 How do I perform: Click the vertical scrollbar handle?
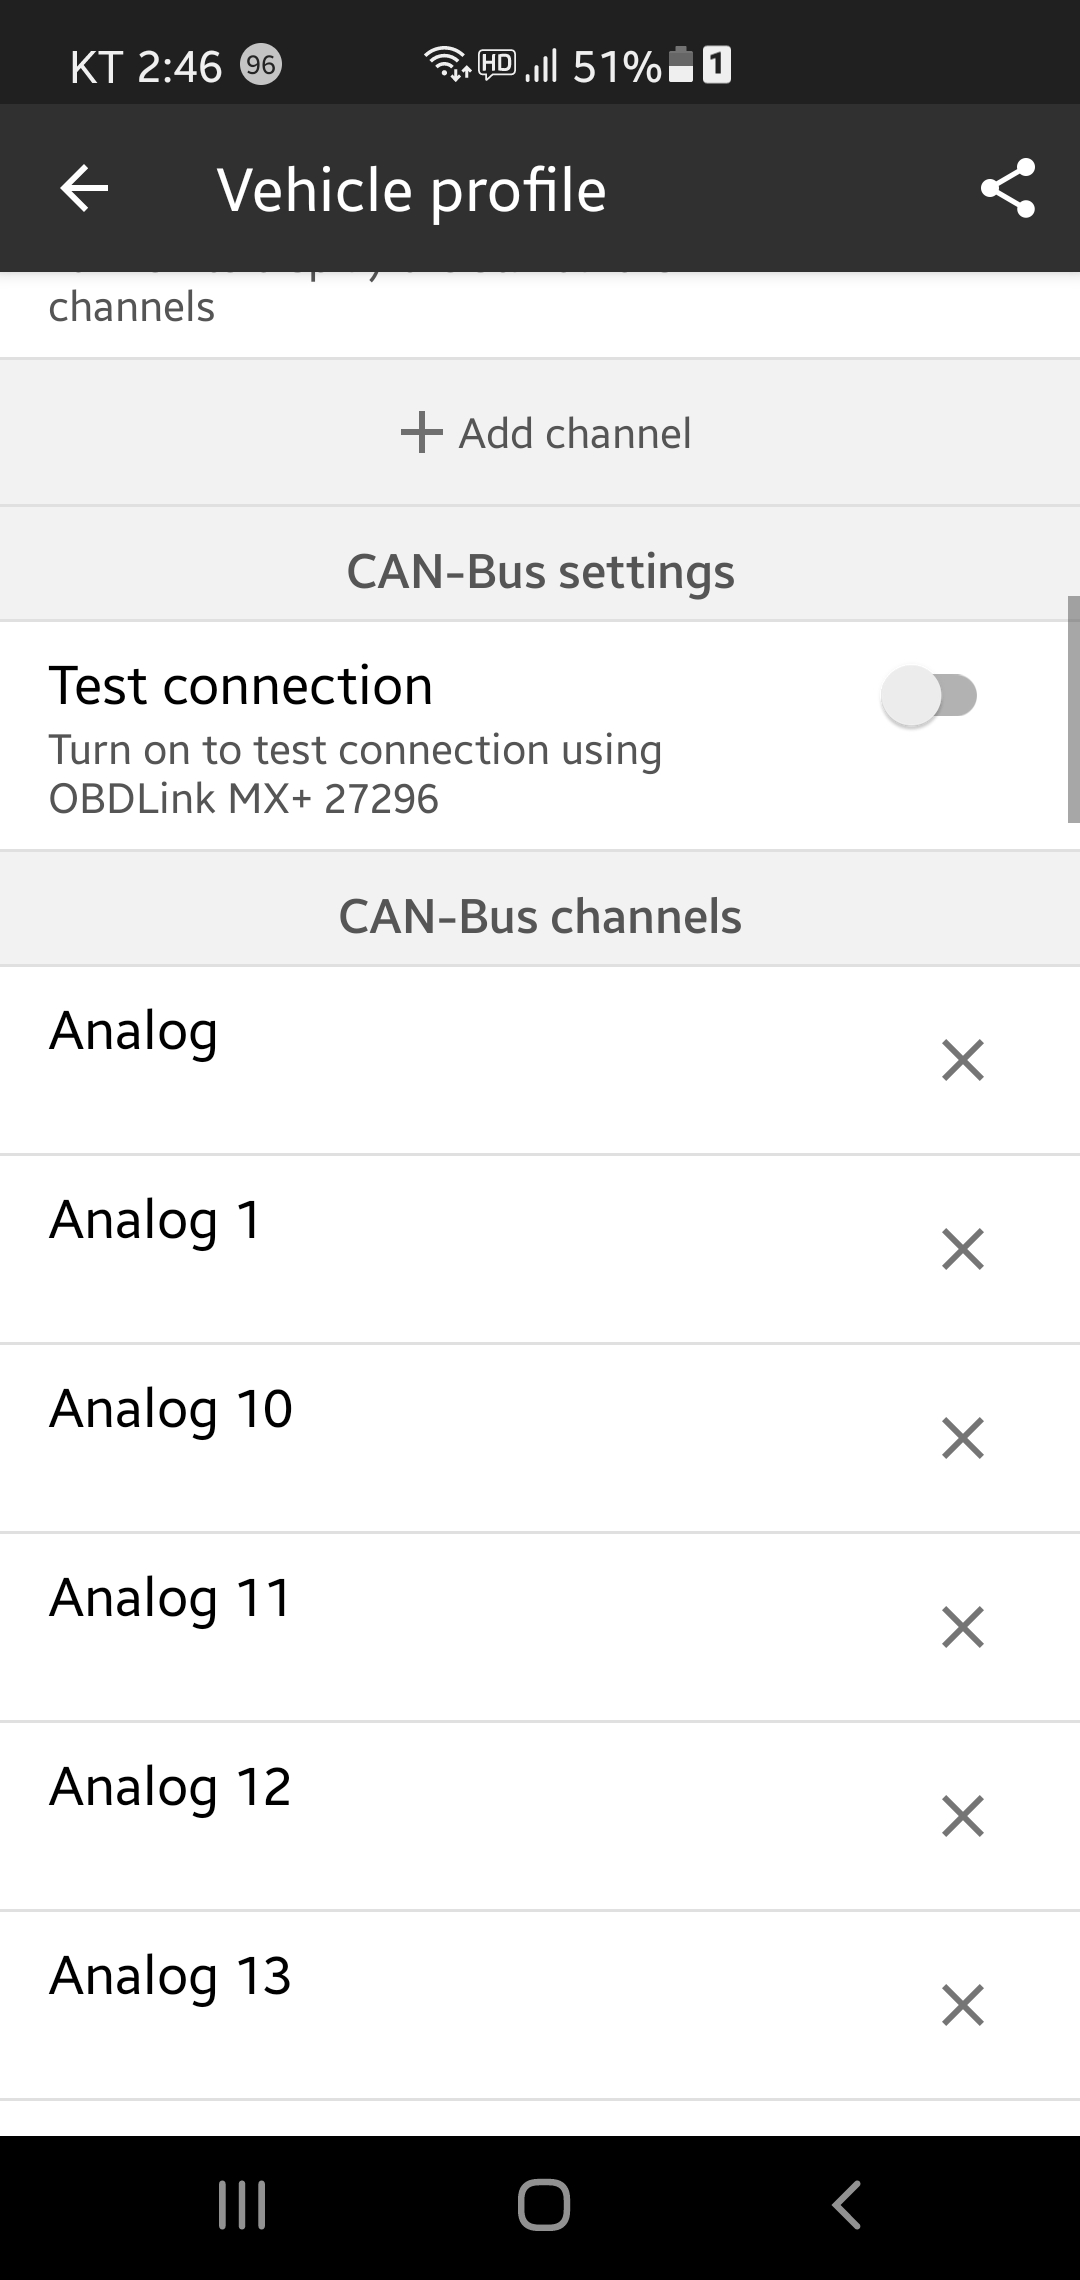click(1074, 710)
